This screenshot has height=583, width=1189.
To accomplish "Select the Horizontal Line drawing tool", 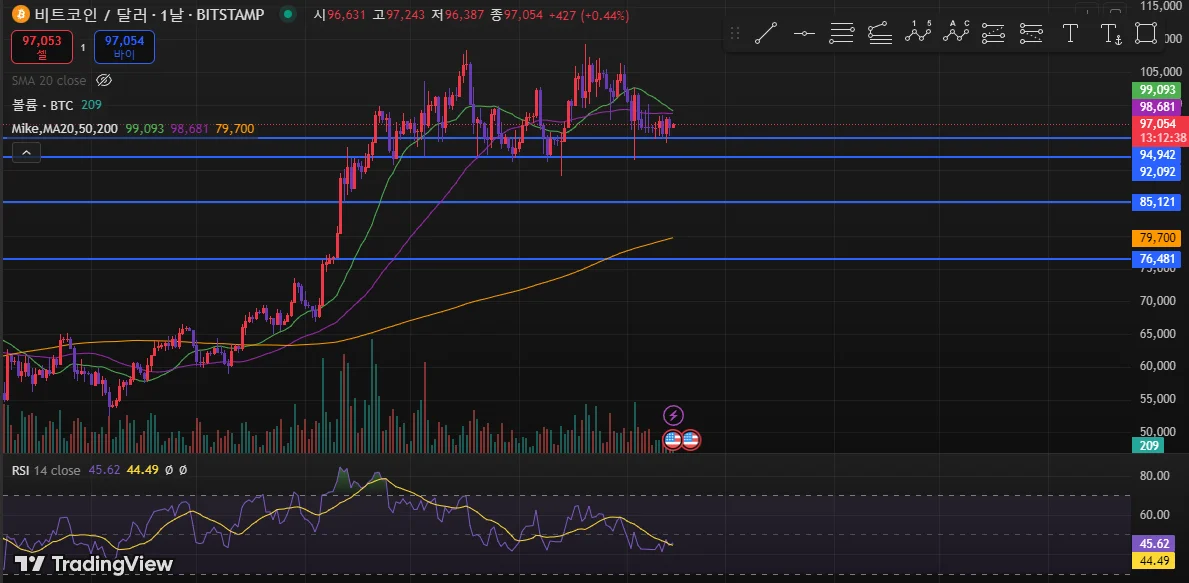I will point(804,33).
